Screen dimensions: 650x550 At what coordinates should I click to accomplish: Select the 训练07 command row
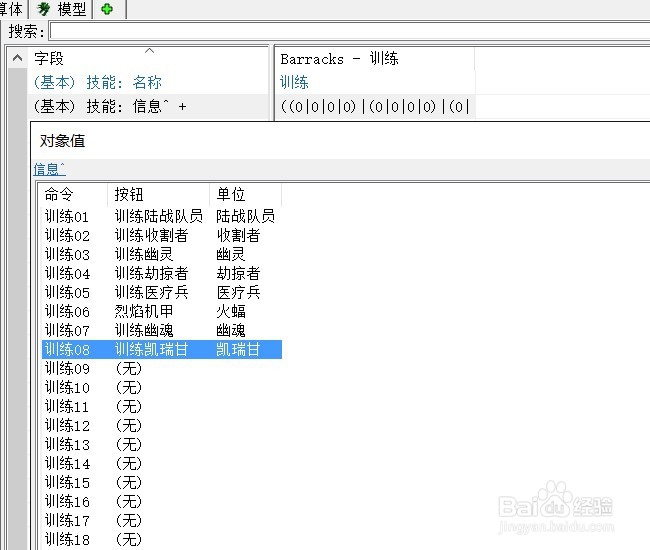point(67,331)
